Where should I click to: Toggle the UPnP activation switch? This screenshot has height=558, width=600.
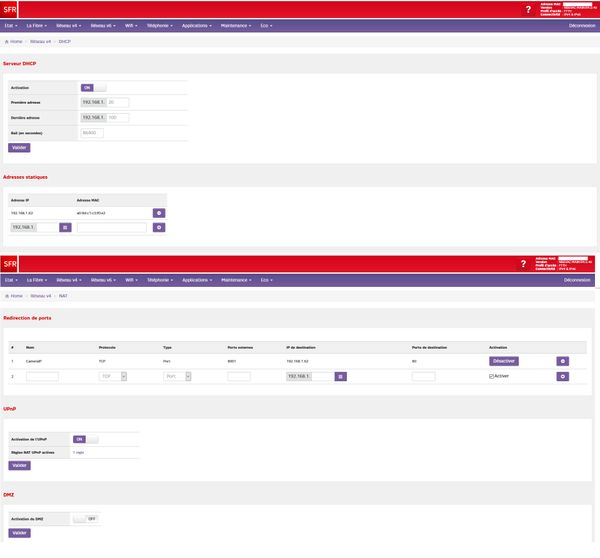tap(86, 439)
